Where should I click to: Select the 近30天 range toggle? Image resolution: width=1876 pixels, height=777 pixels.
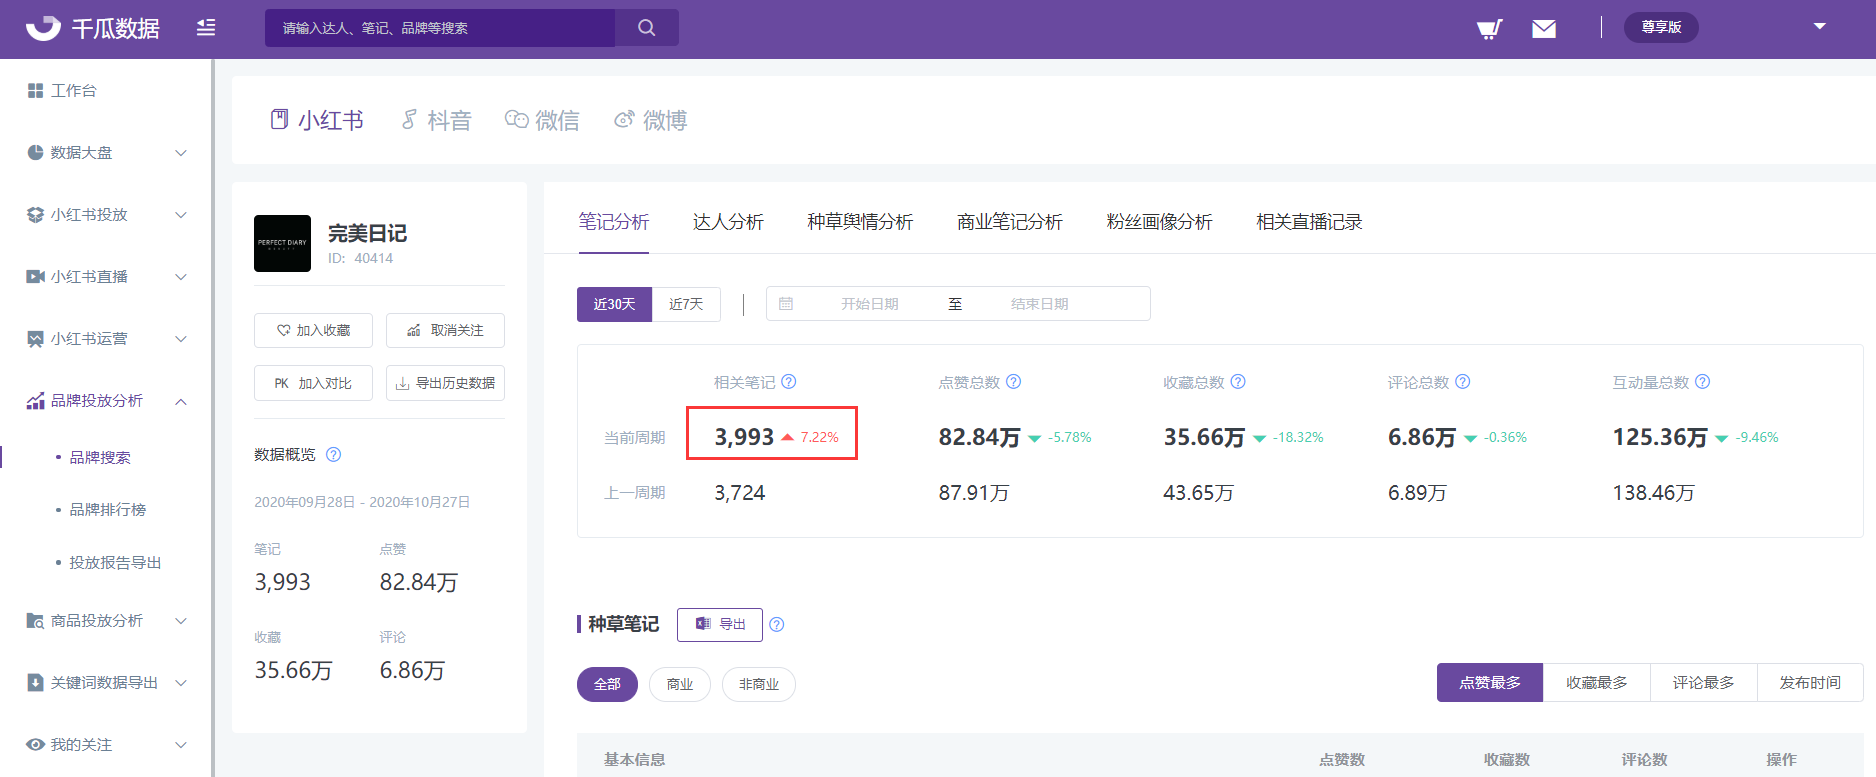click(614, 304)
